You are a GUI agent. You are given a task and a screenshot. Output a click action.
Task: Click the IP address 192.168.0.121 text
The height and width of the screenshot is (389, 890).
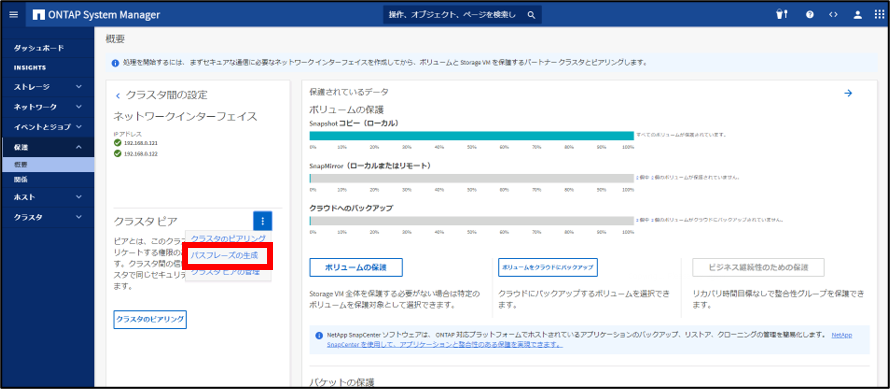tap(141, 143)
